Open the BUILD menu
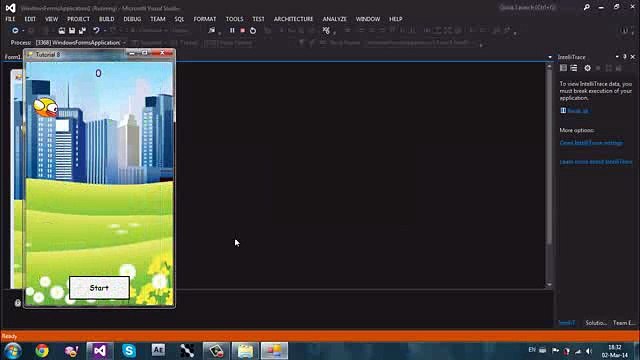Viewport: 640px width, 360px height. click(107, 19)
